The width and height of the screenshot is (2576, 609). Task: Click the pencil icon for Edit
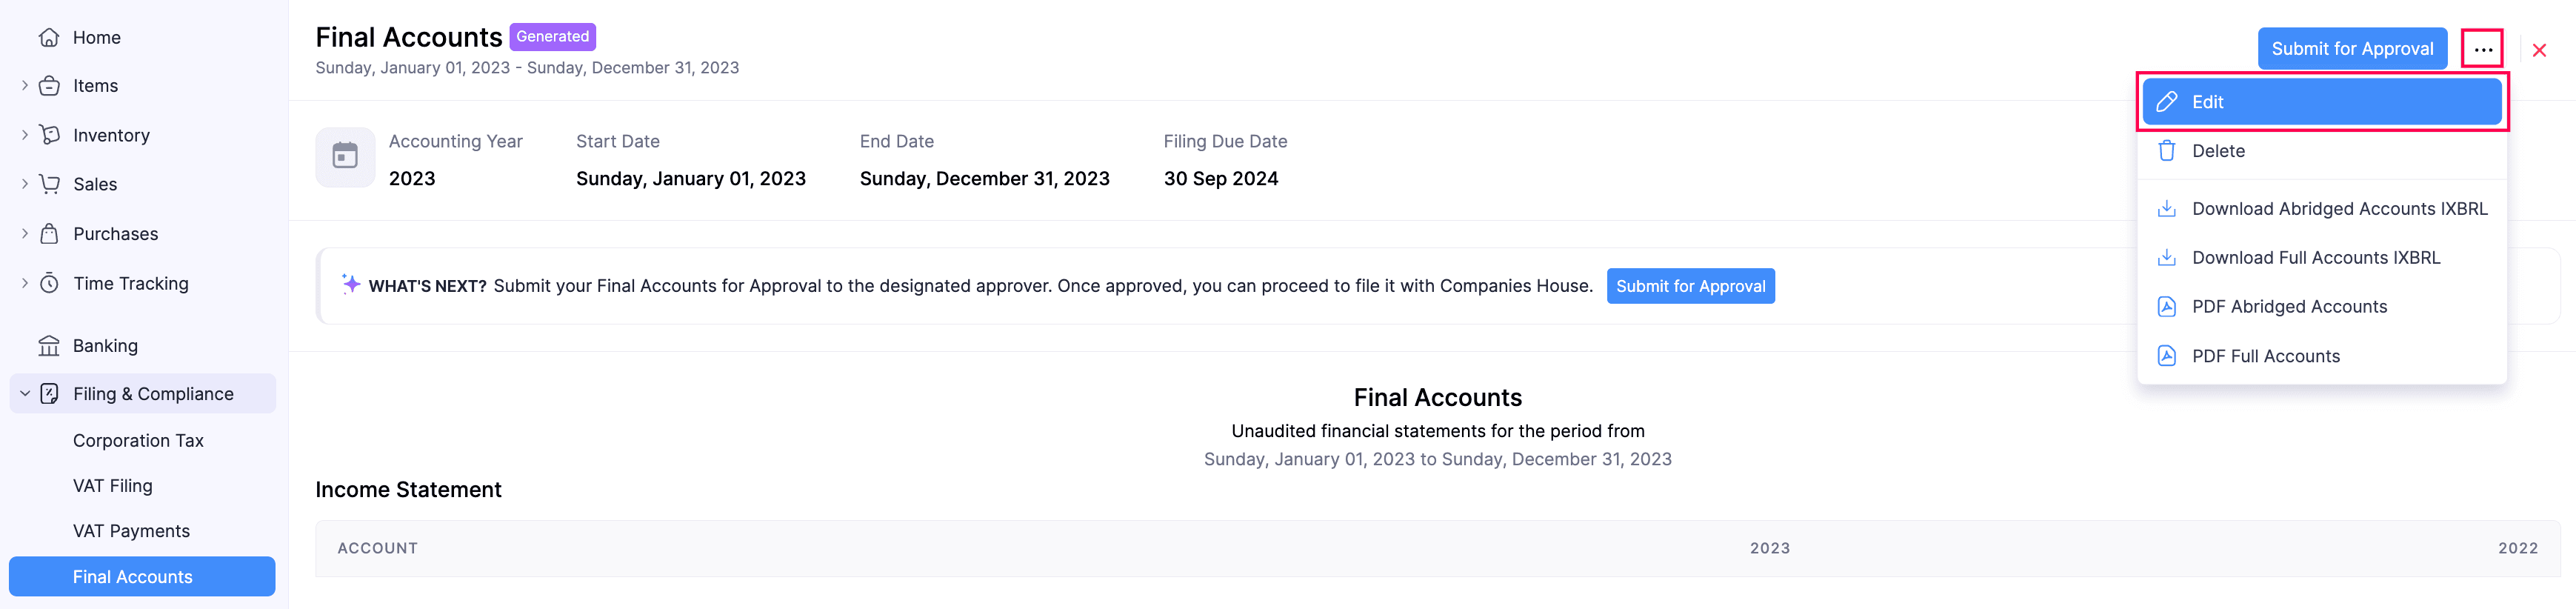[x=2166, y=102]
